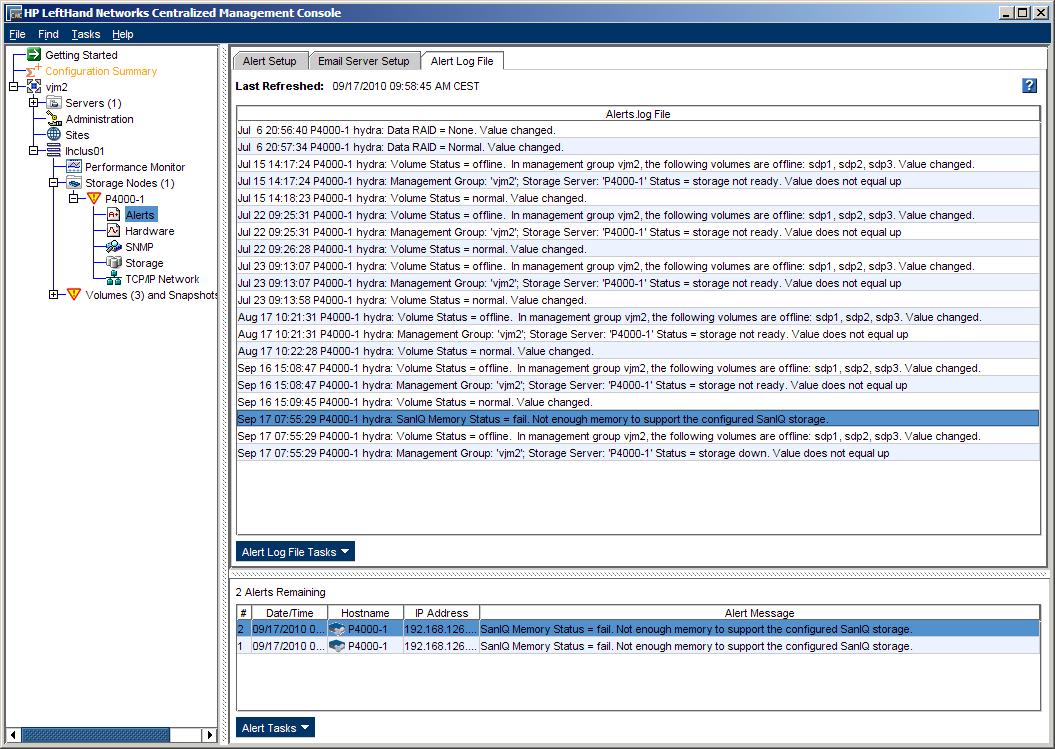Switch to the Alert Setup tab
Screen dimensions: 1055x749
[270, 61]
